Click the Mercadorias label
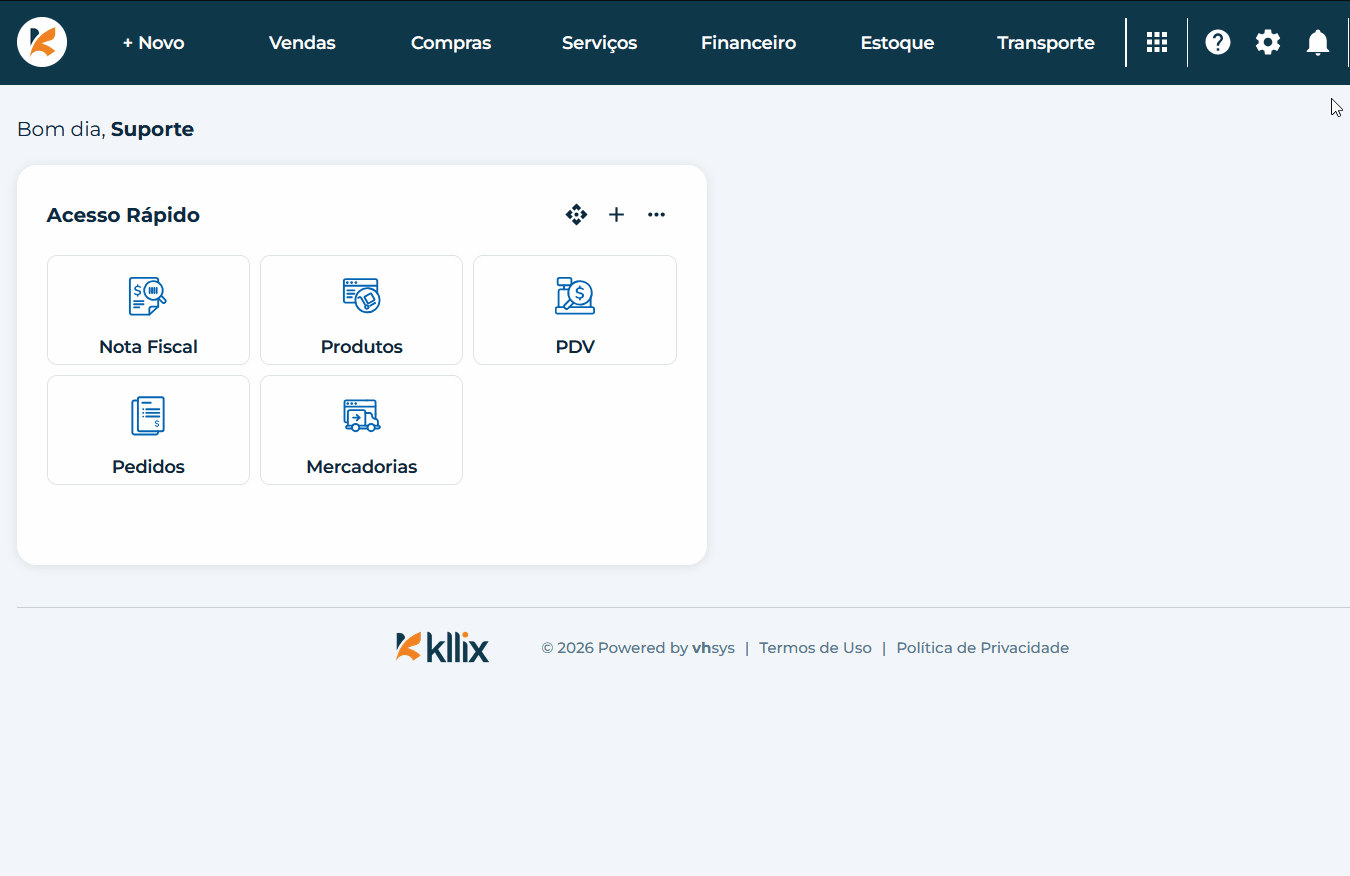 coord(361,467)
